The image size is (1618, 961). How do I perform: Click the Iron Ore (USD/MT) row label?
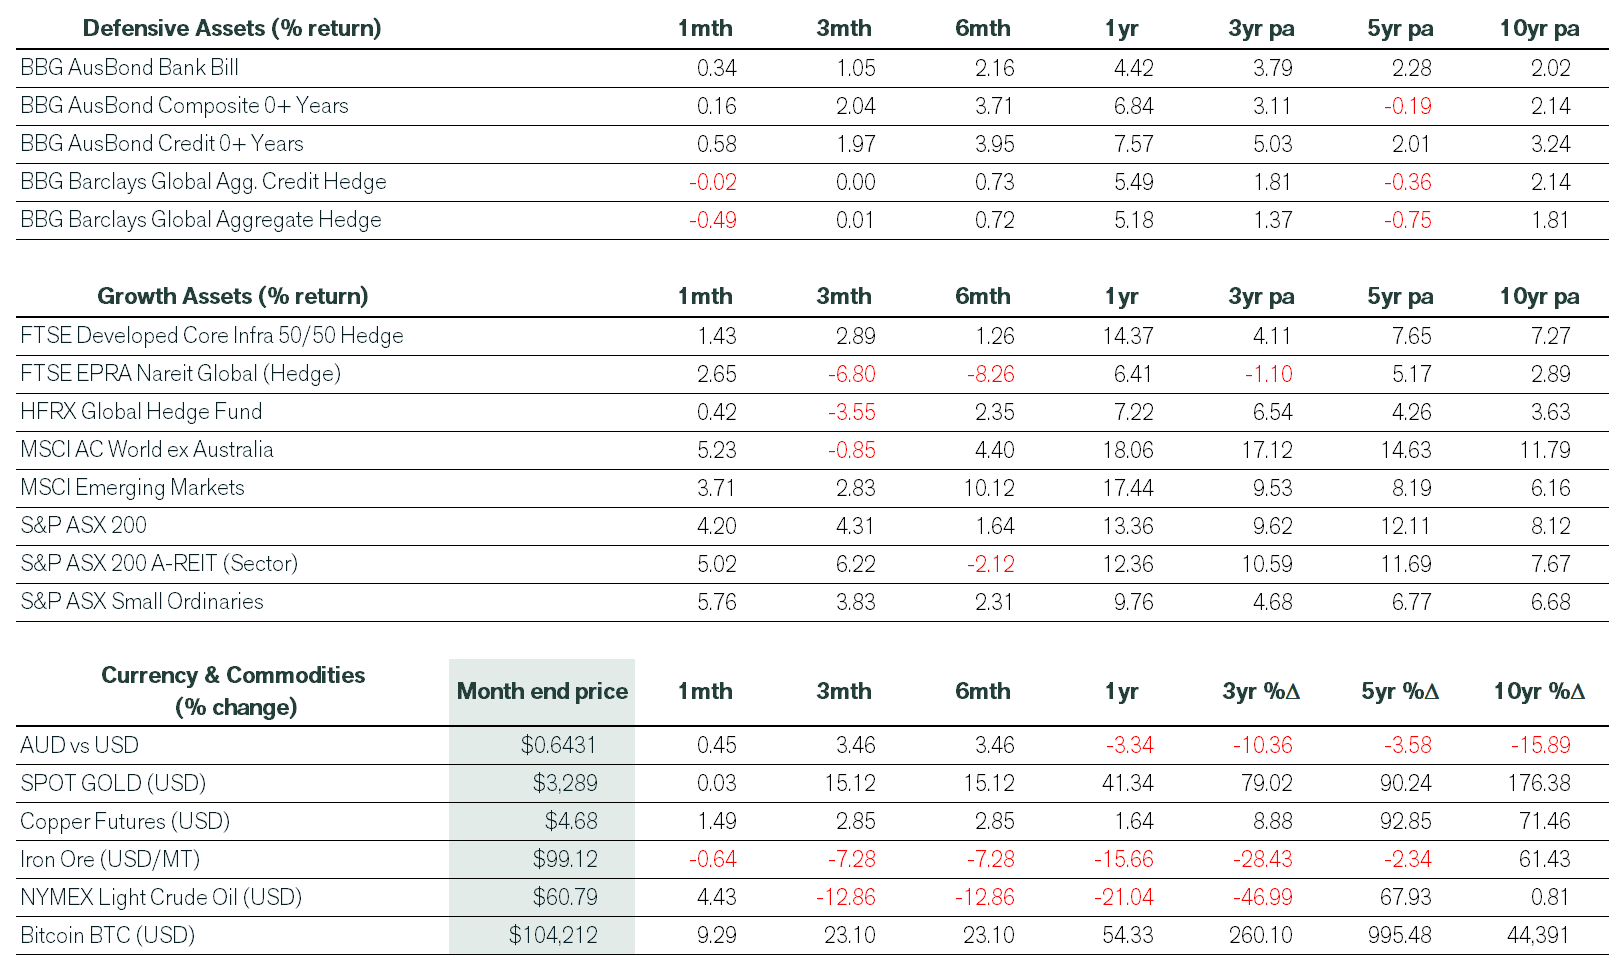[x=110, y=859]
